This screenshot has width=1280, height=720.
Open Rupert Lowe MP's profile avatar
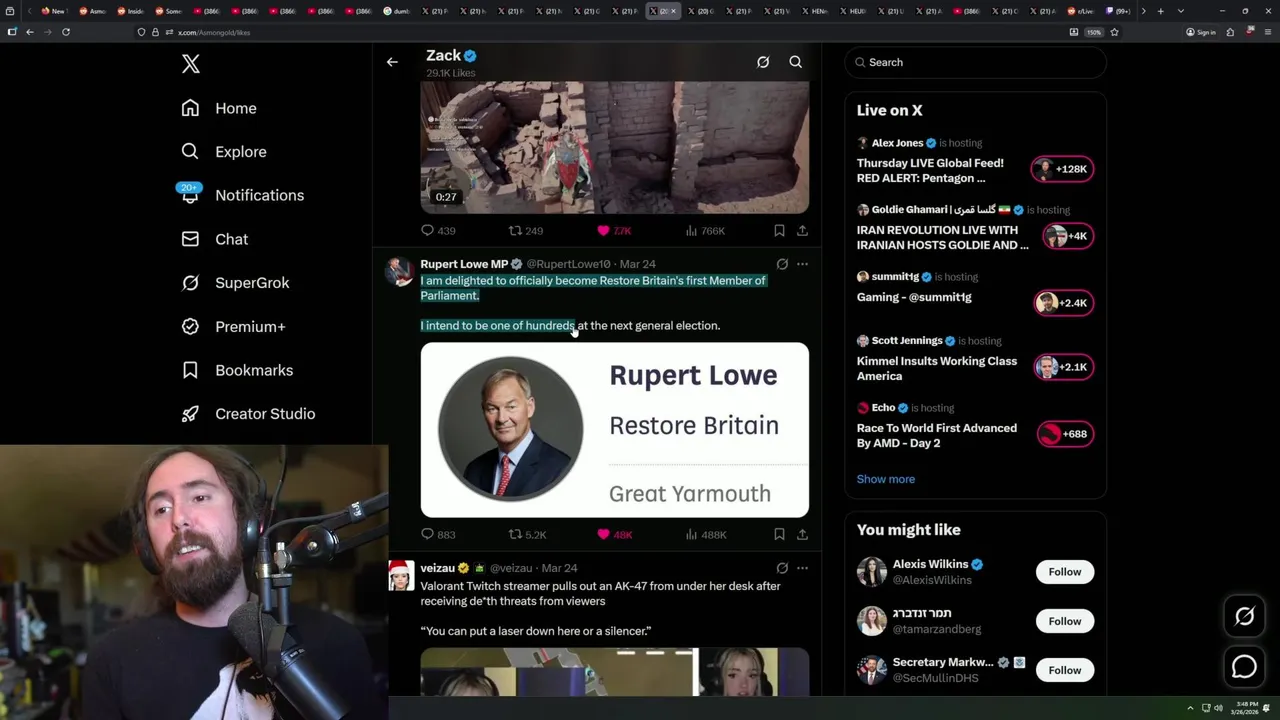(400, 271)
